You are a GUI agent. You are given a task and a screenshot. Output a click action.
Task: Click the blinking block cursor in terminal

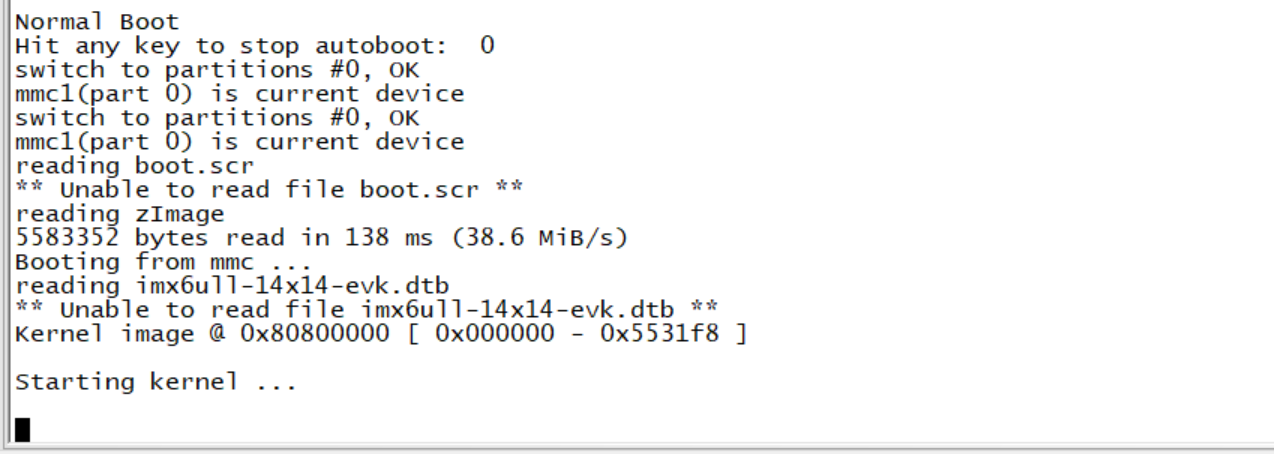[x=22, y=429]
